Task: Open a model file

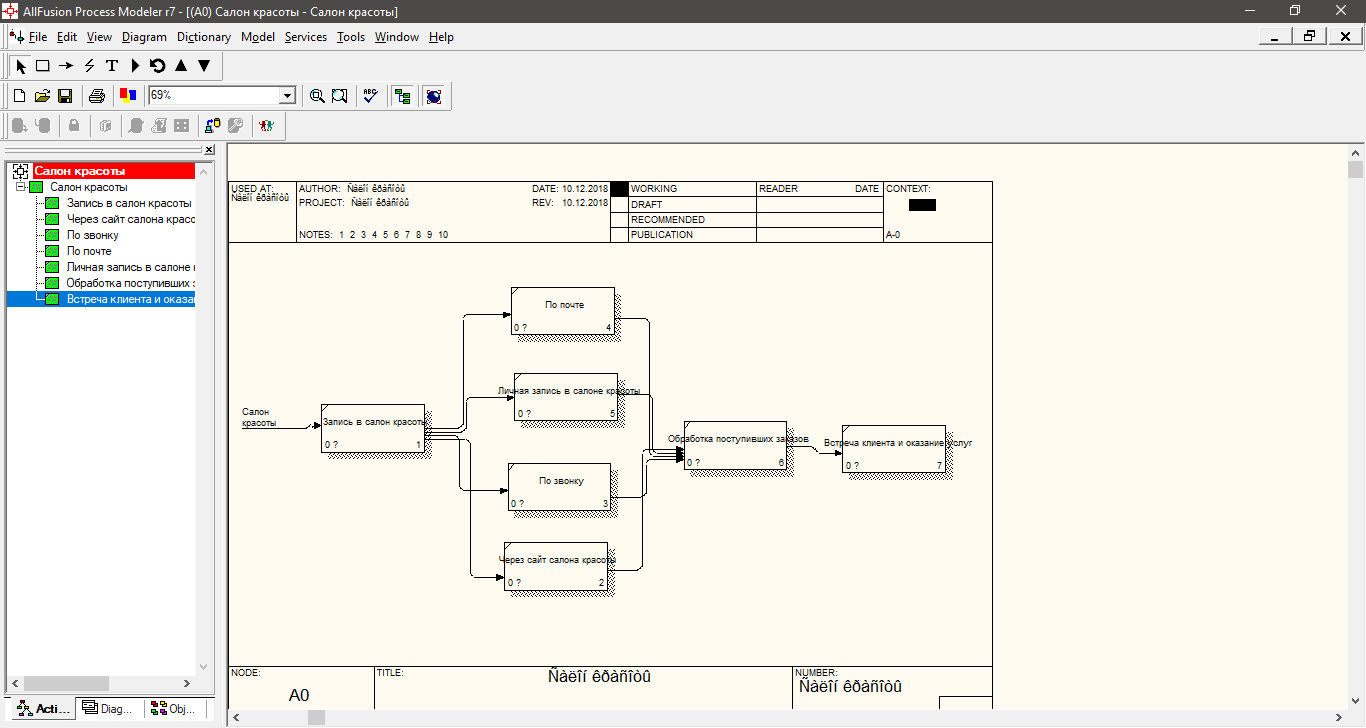Action: [x=42, y=96]
